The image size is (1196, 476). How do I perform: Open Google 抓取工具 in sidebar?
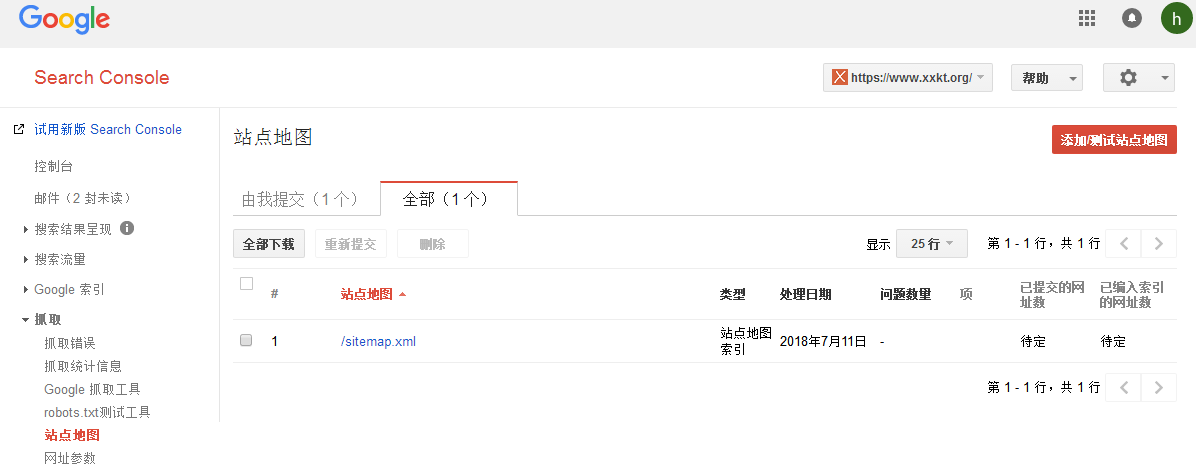pos(92,389)
